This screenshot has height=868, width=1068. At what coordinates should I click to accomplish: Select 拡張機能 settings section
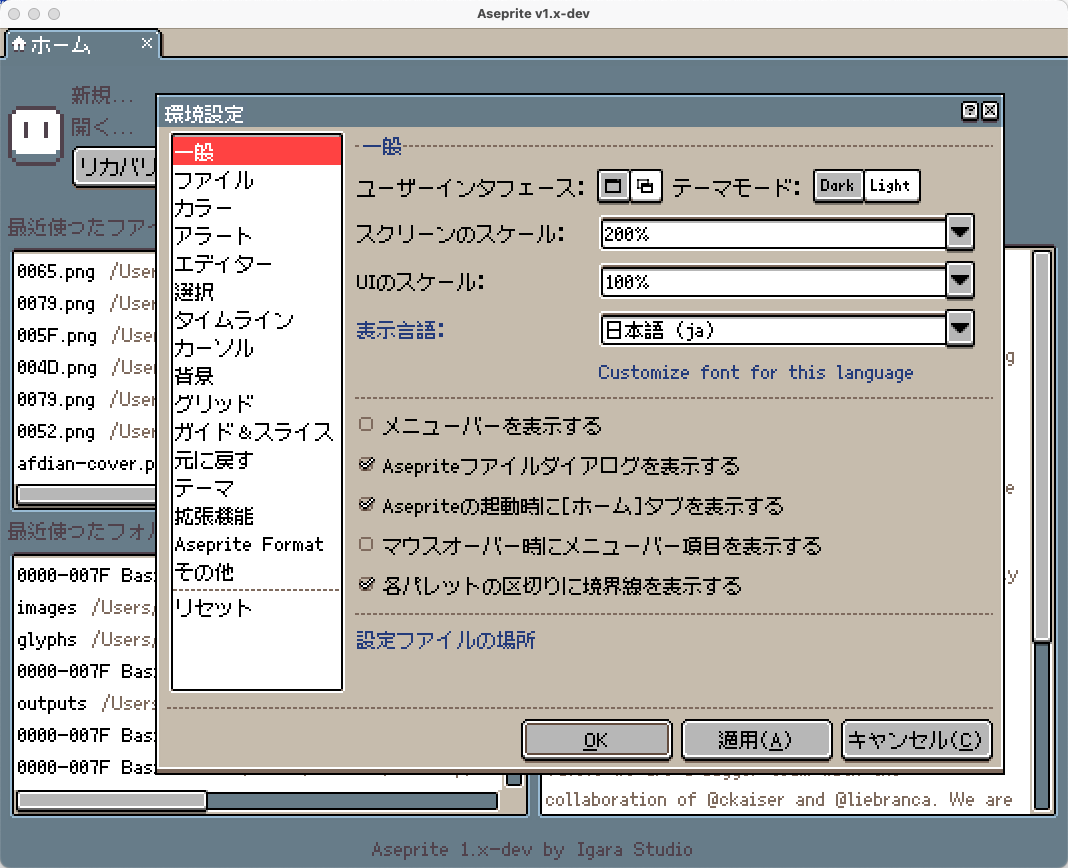tap(257, 516)
